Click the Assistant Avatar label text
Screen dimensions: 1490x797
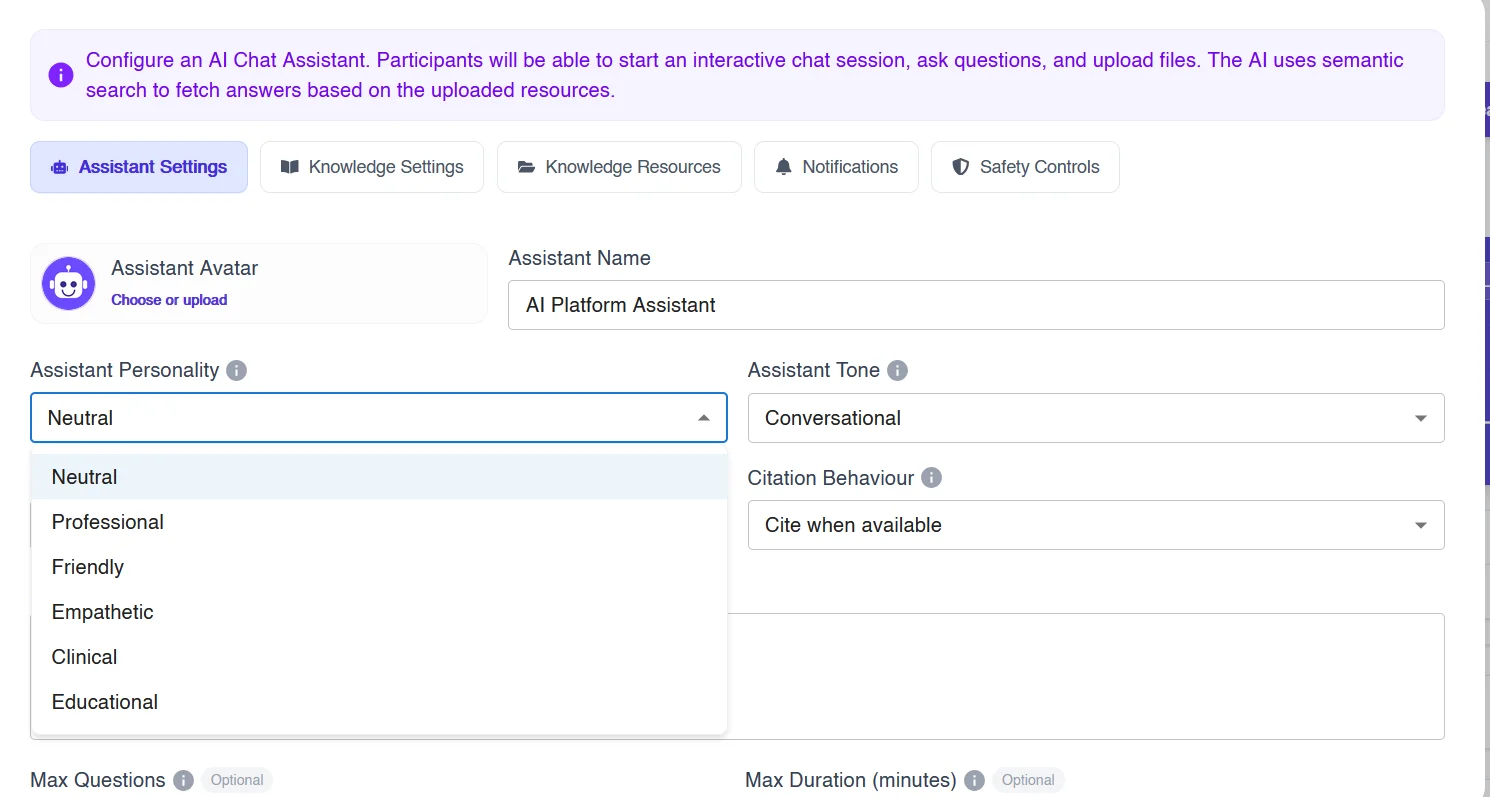coord(185,268)
